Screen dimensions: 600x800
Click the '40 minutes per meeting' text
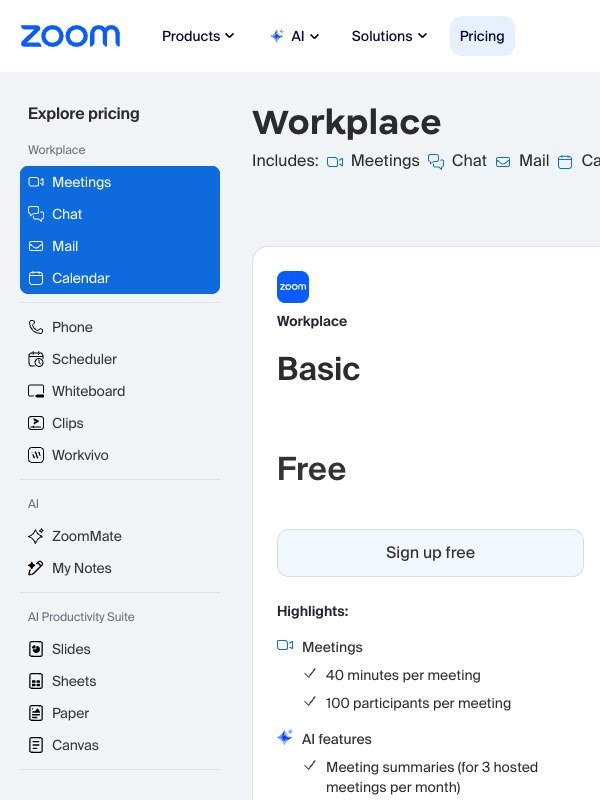(403, 675)
